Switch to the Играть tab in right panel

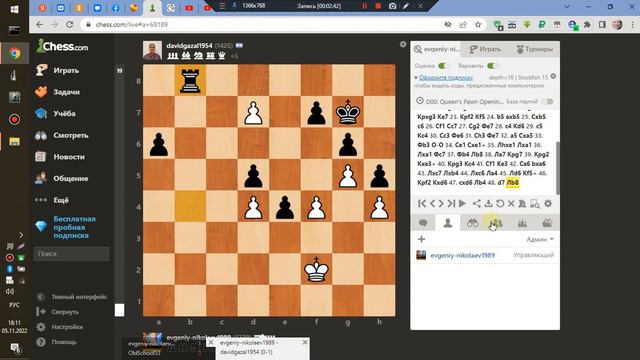pos(484,49)
